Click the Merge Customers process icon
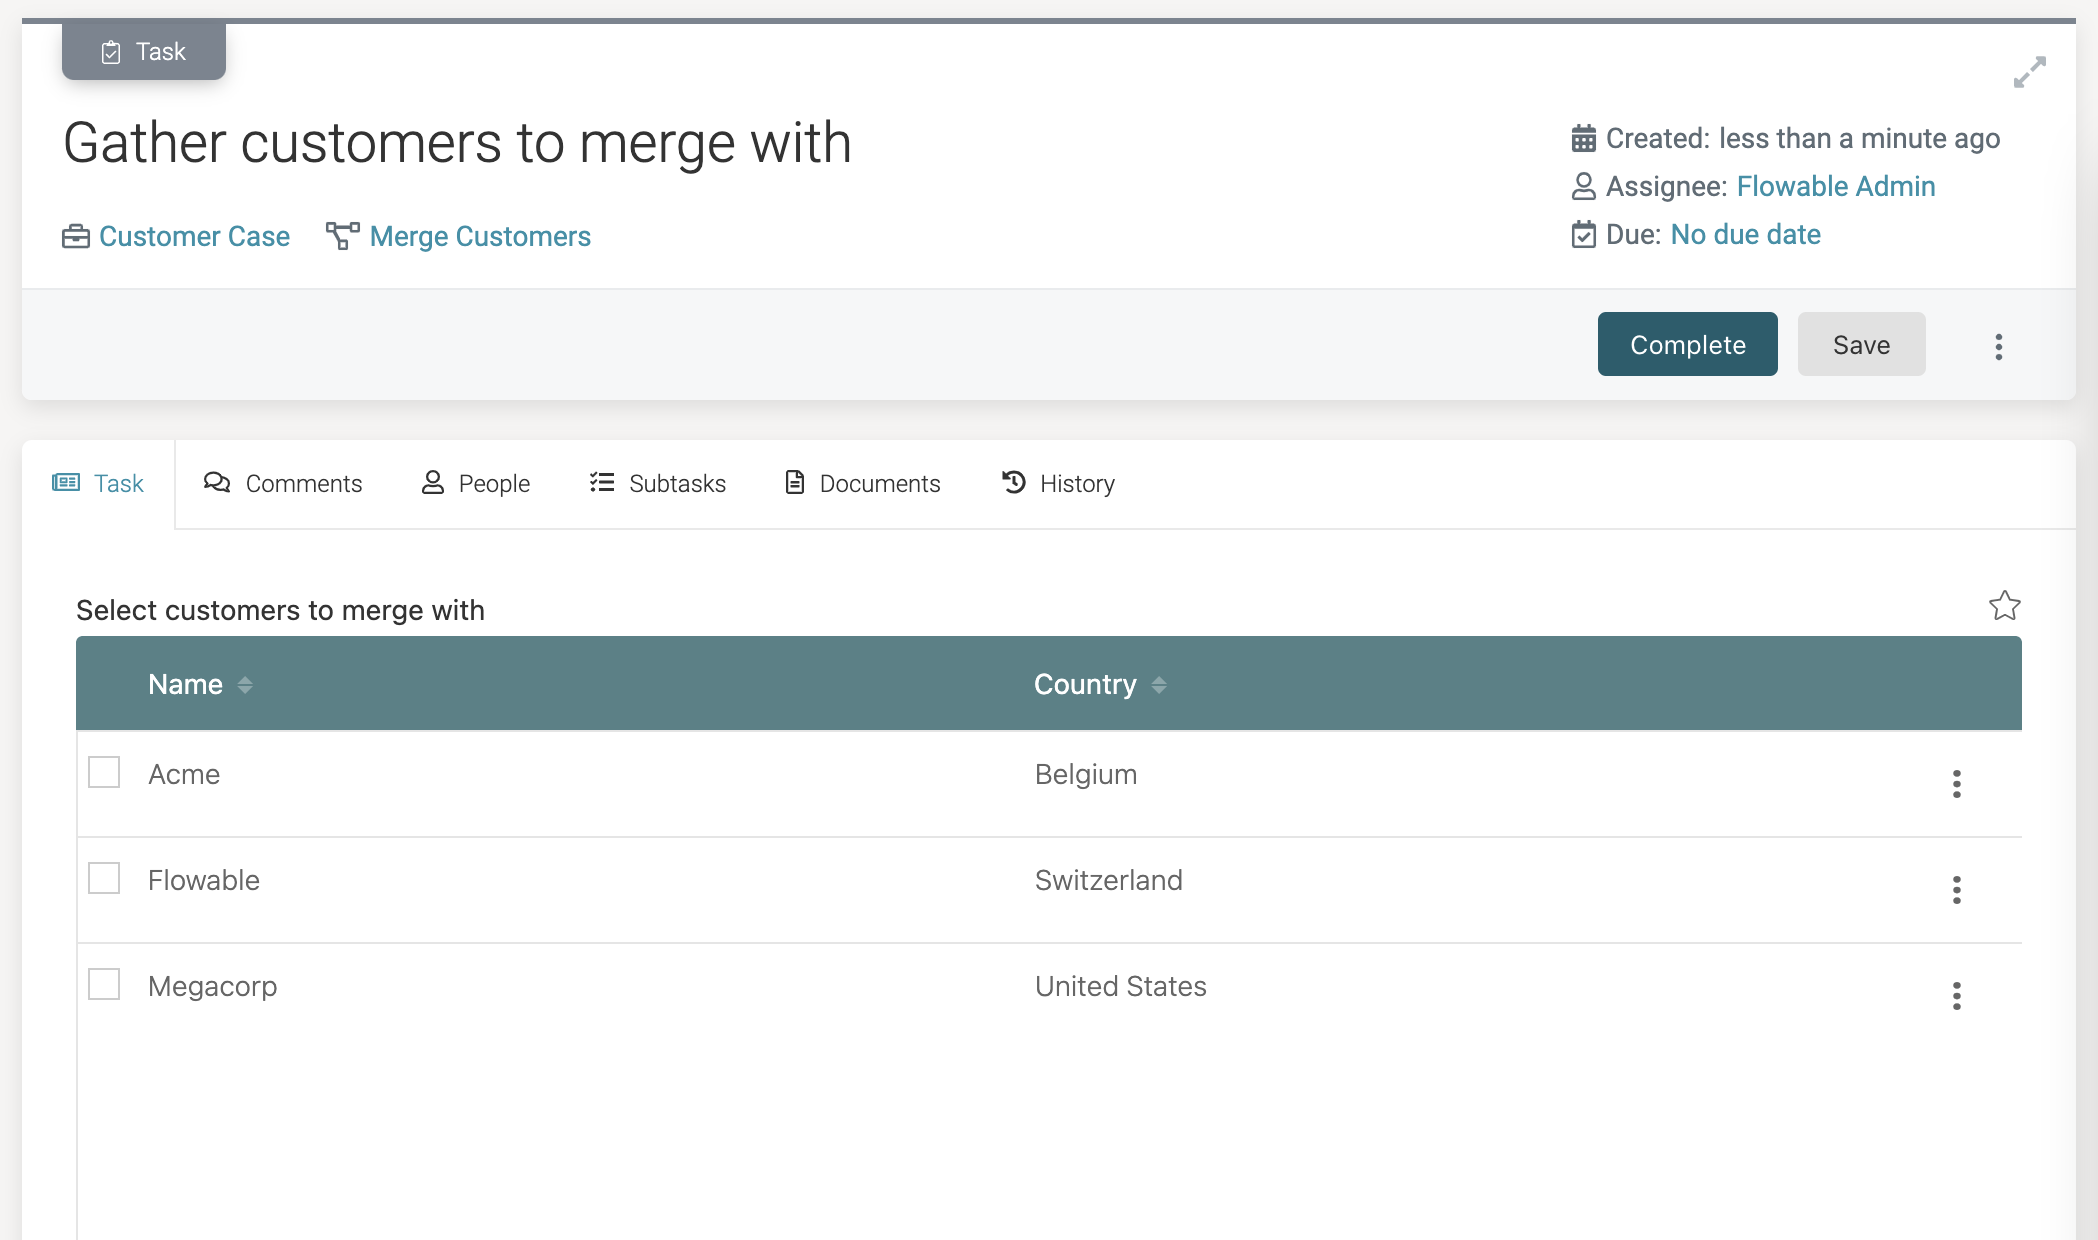This screenshot has height=1240, width=2098. click(342, 236)
